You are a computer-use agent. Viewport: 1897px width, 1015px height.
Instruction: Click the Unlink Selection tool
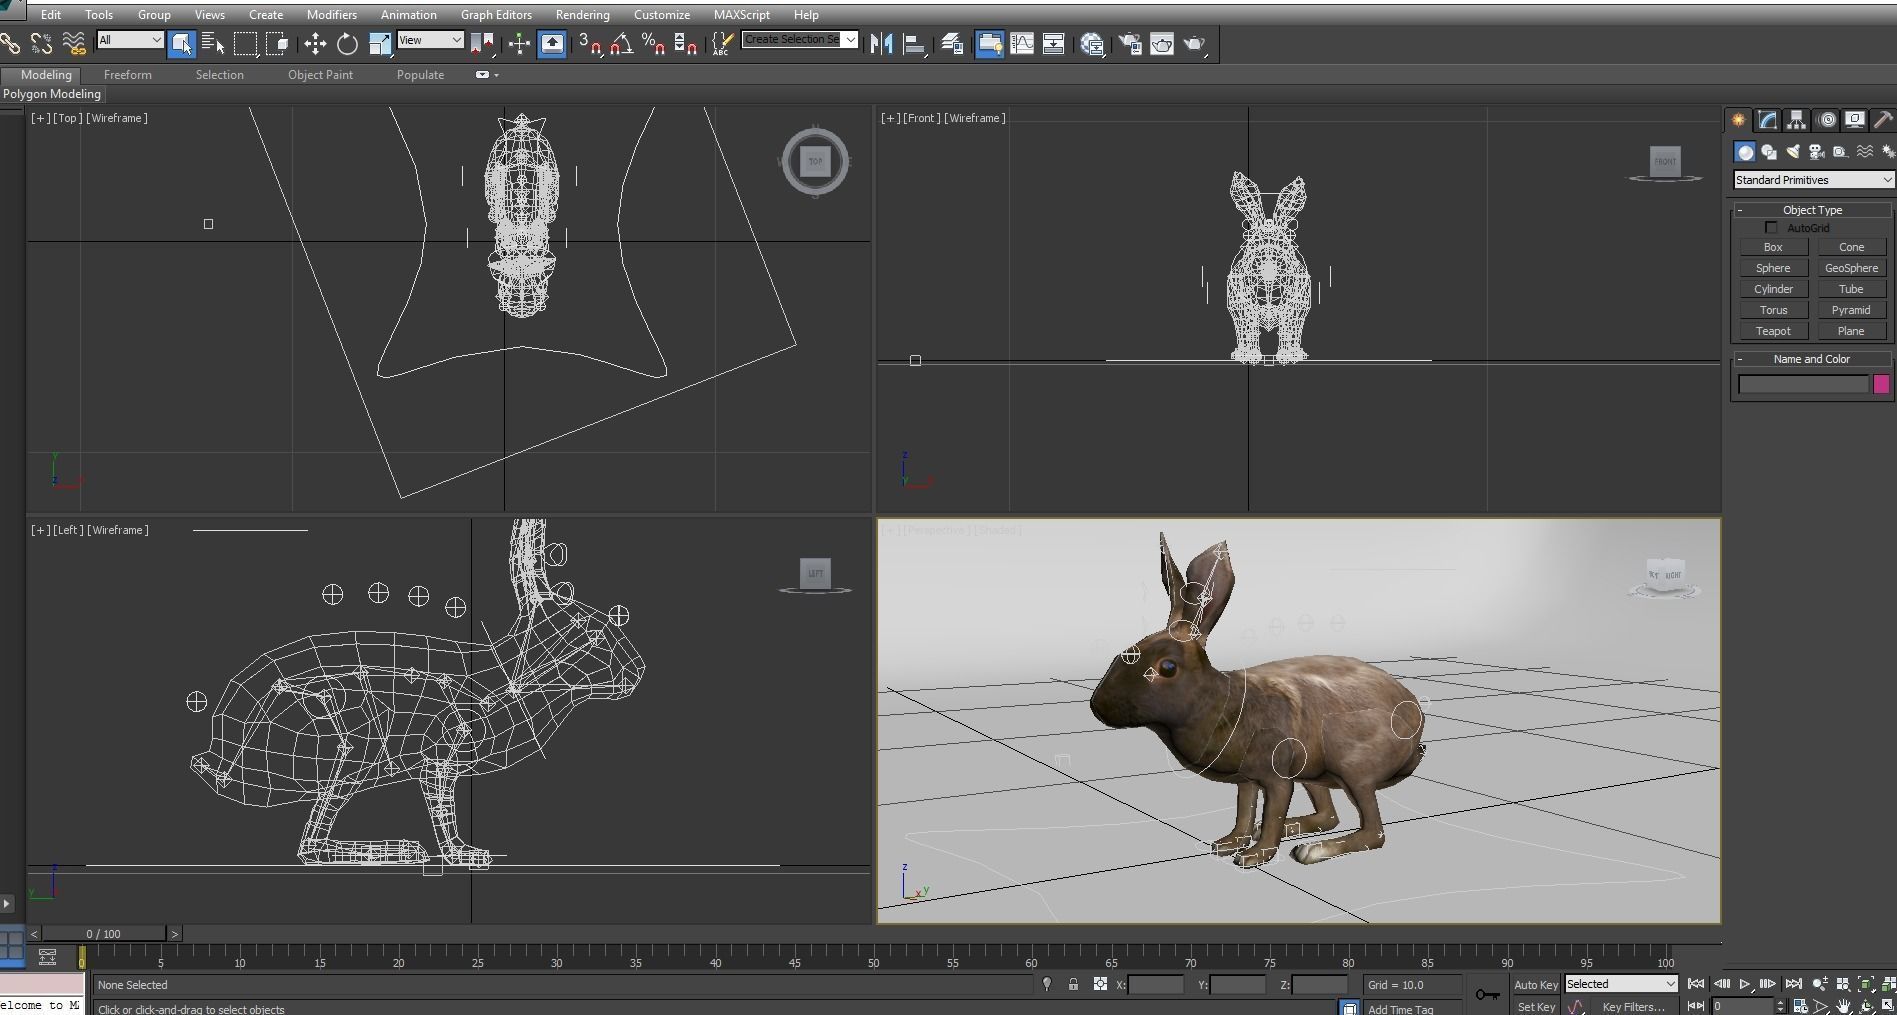[42, 43]
